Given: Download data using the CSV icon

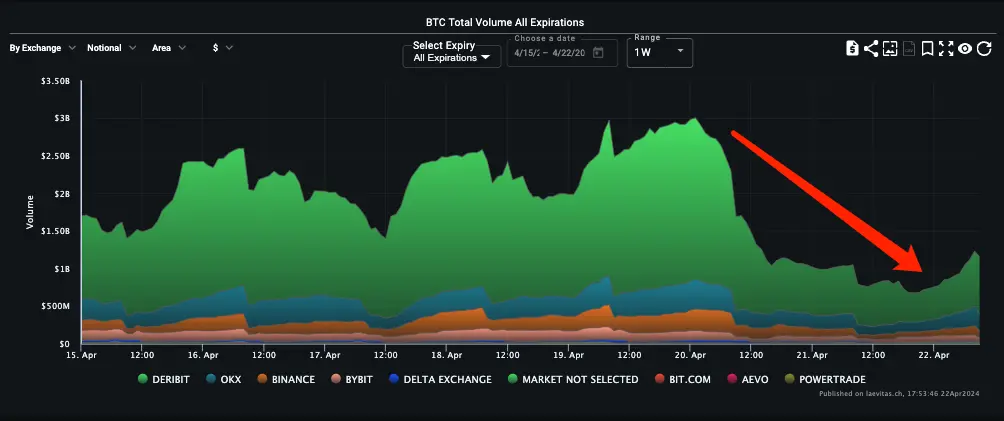Looking at the screenshot, I should point(909,48).
